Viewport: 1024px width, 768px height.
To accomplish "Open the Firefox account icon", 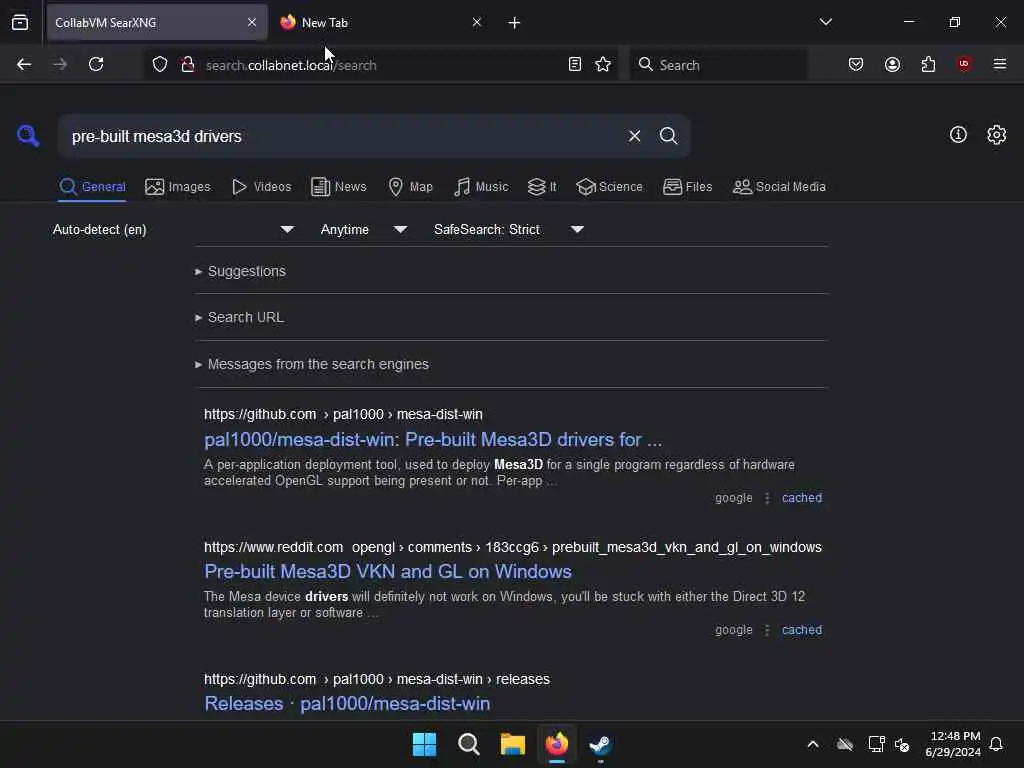I will (893, 65).
